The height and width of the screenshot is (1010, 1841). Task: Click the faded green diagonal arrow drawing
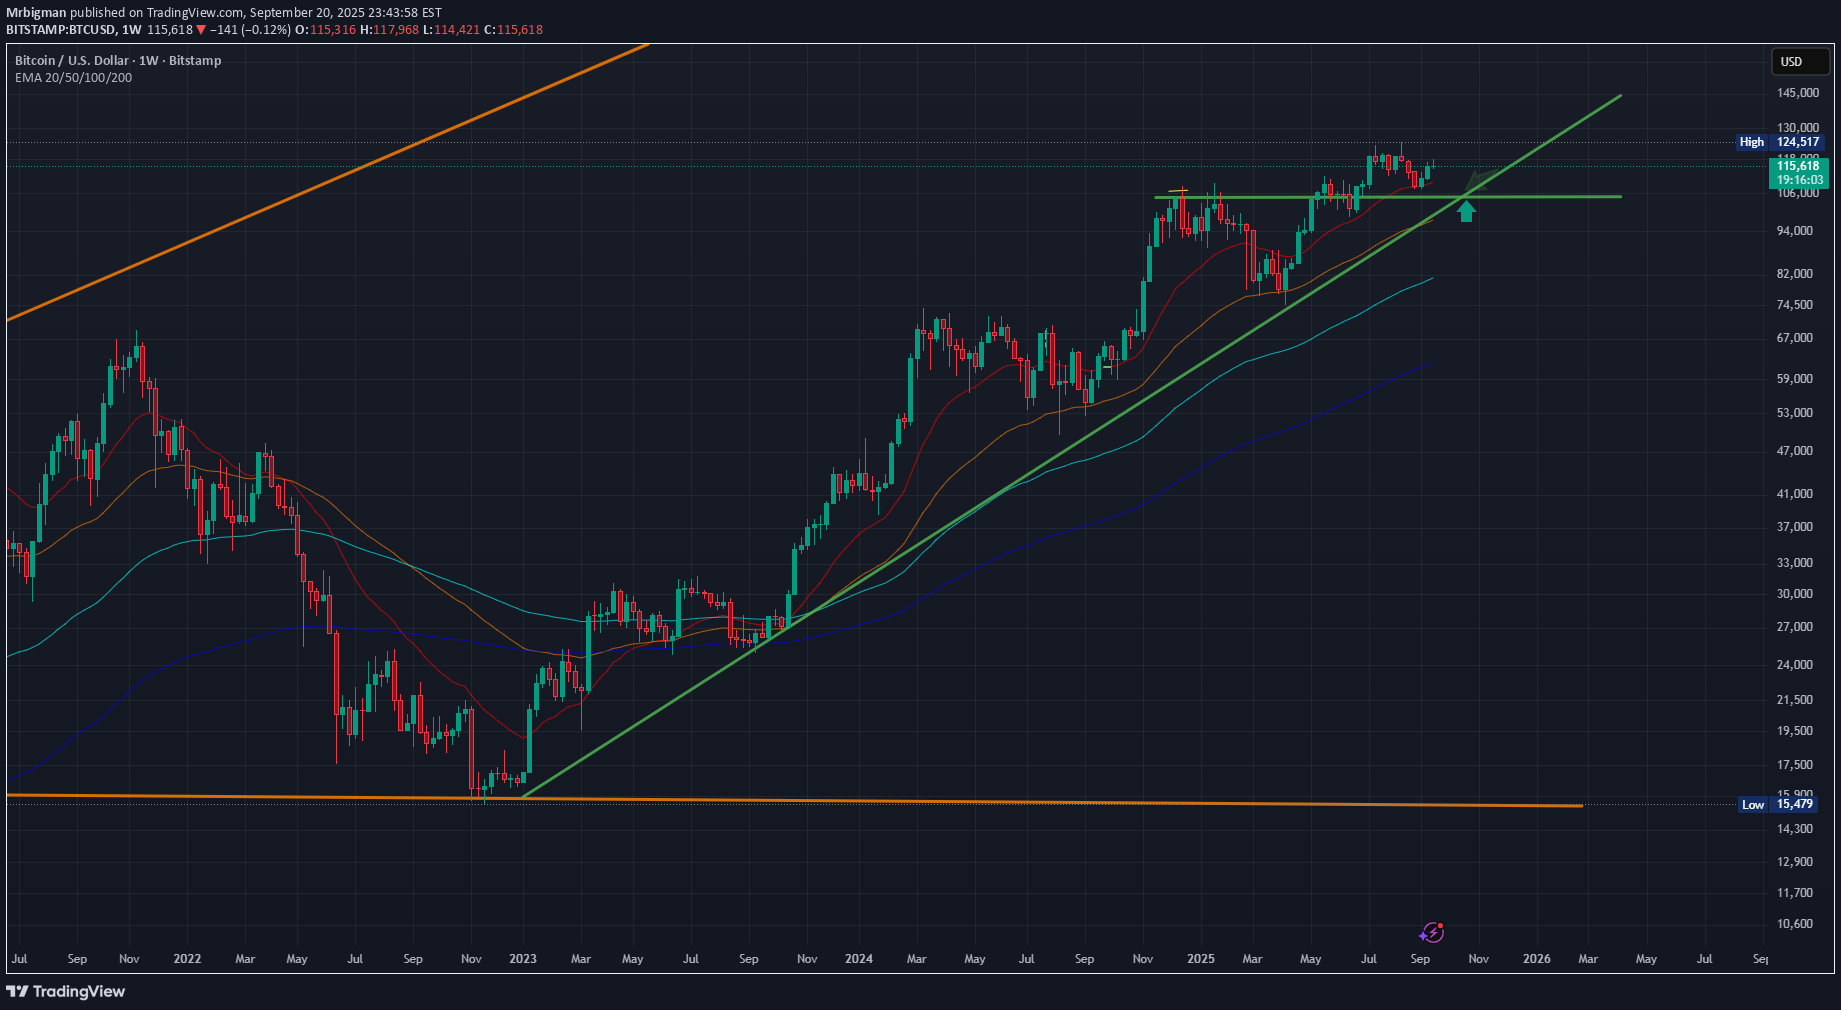click(1483, 181)
